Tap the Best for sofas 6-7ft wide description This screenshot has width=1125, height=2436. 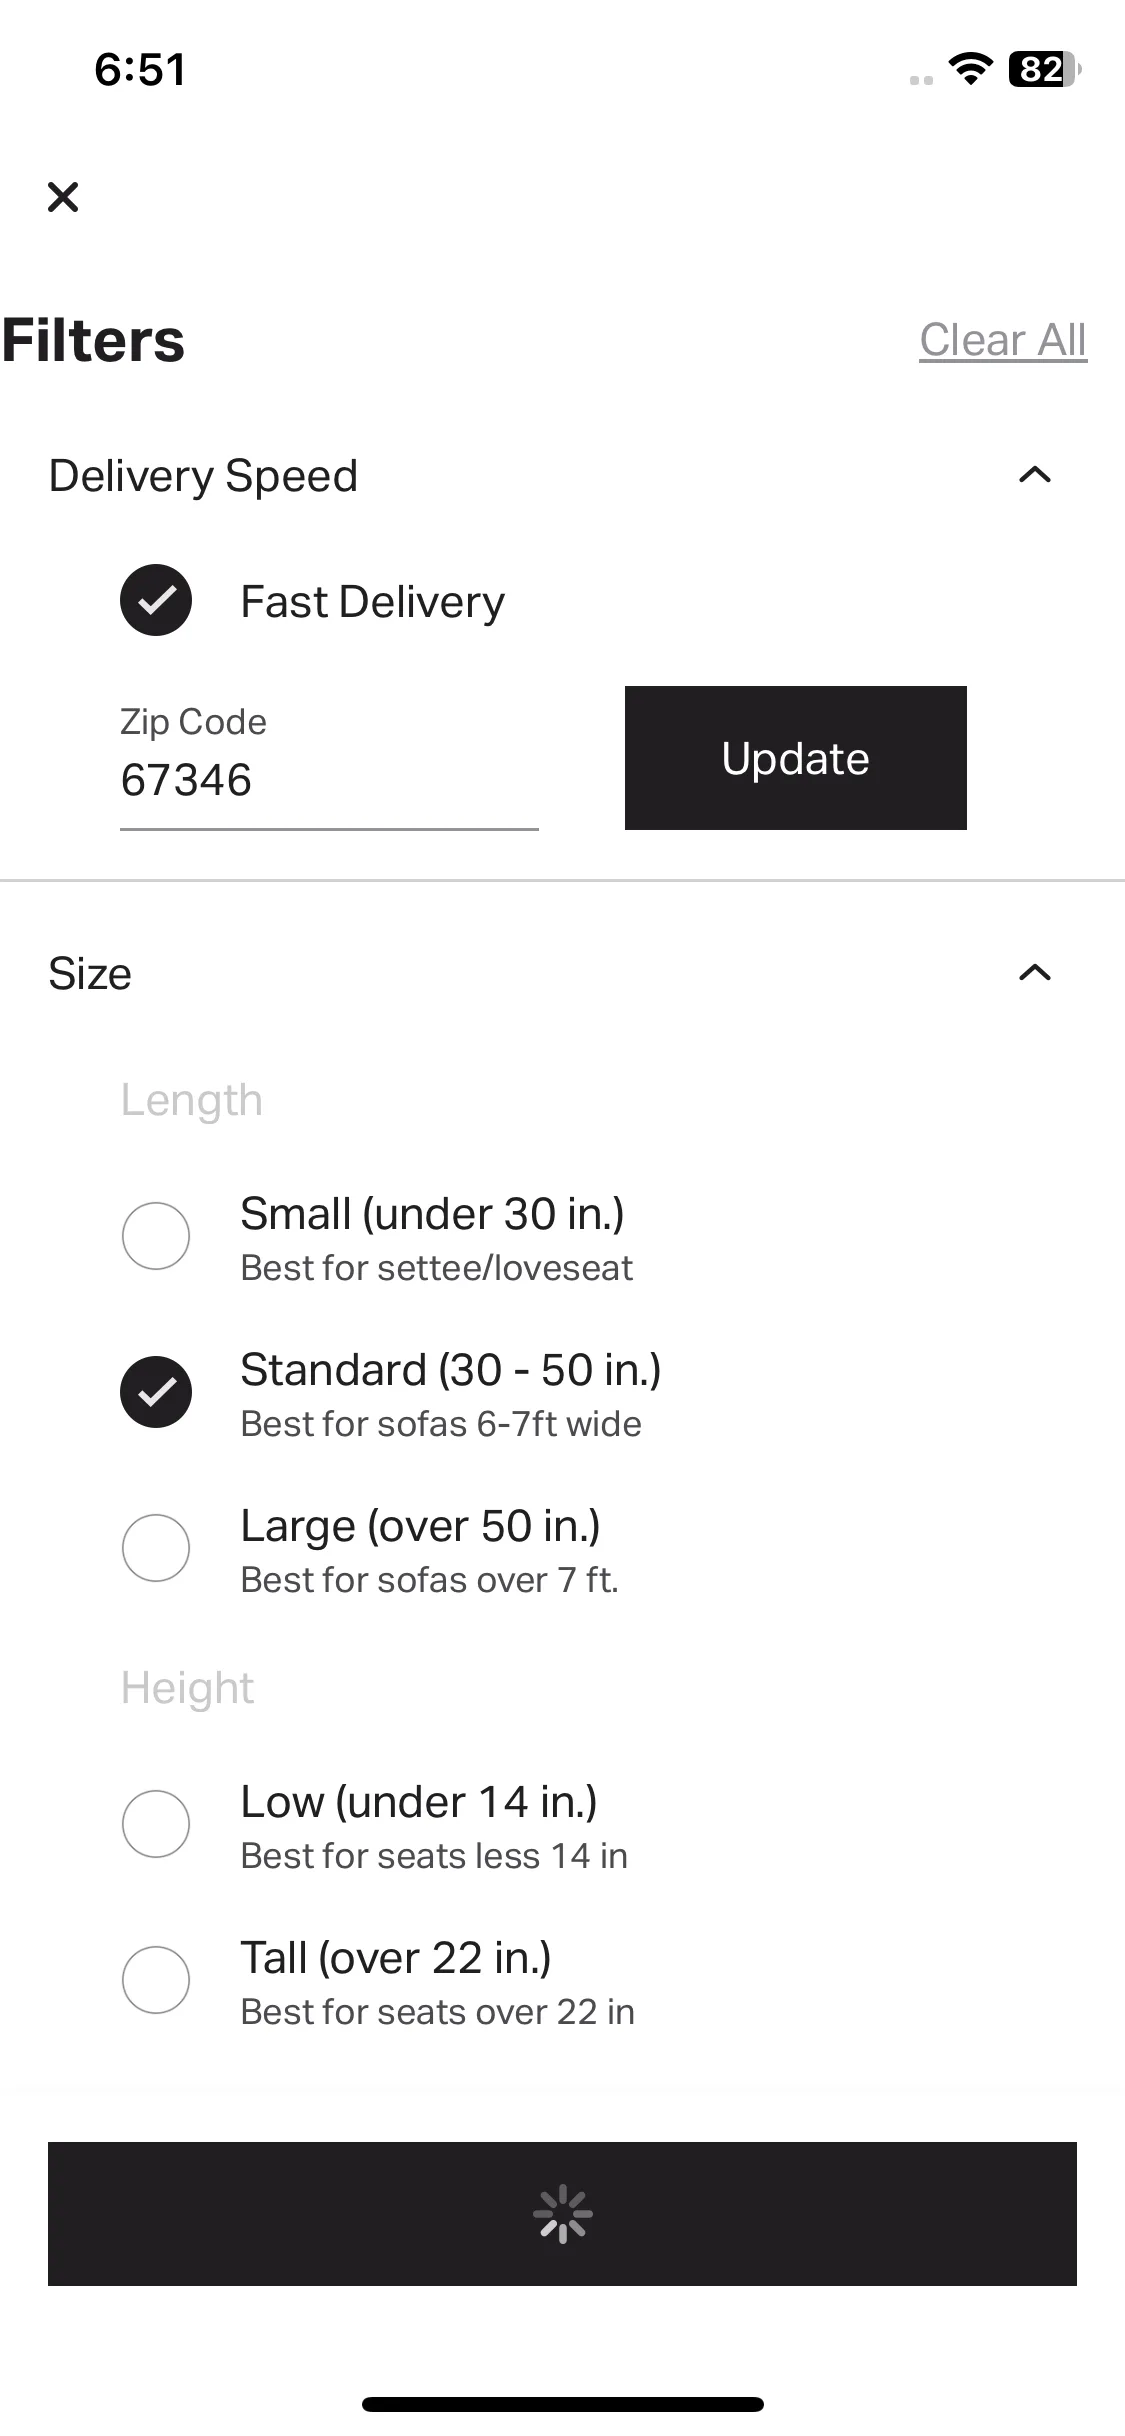click(x=441, y=1424)
